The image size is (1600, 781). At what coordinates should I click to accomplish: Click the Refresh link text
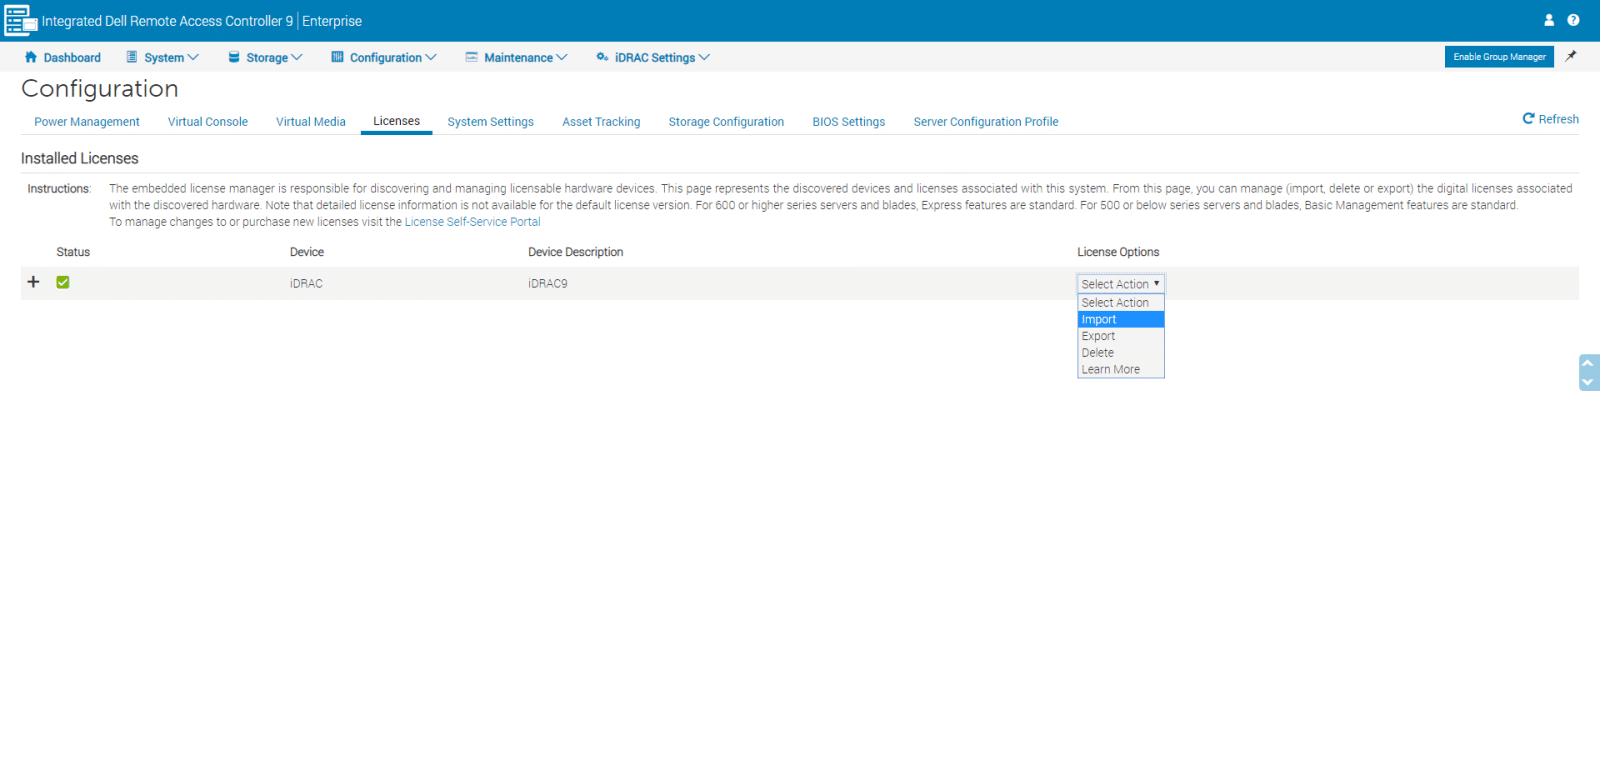[1558, 119]
